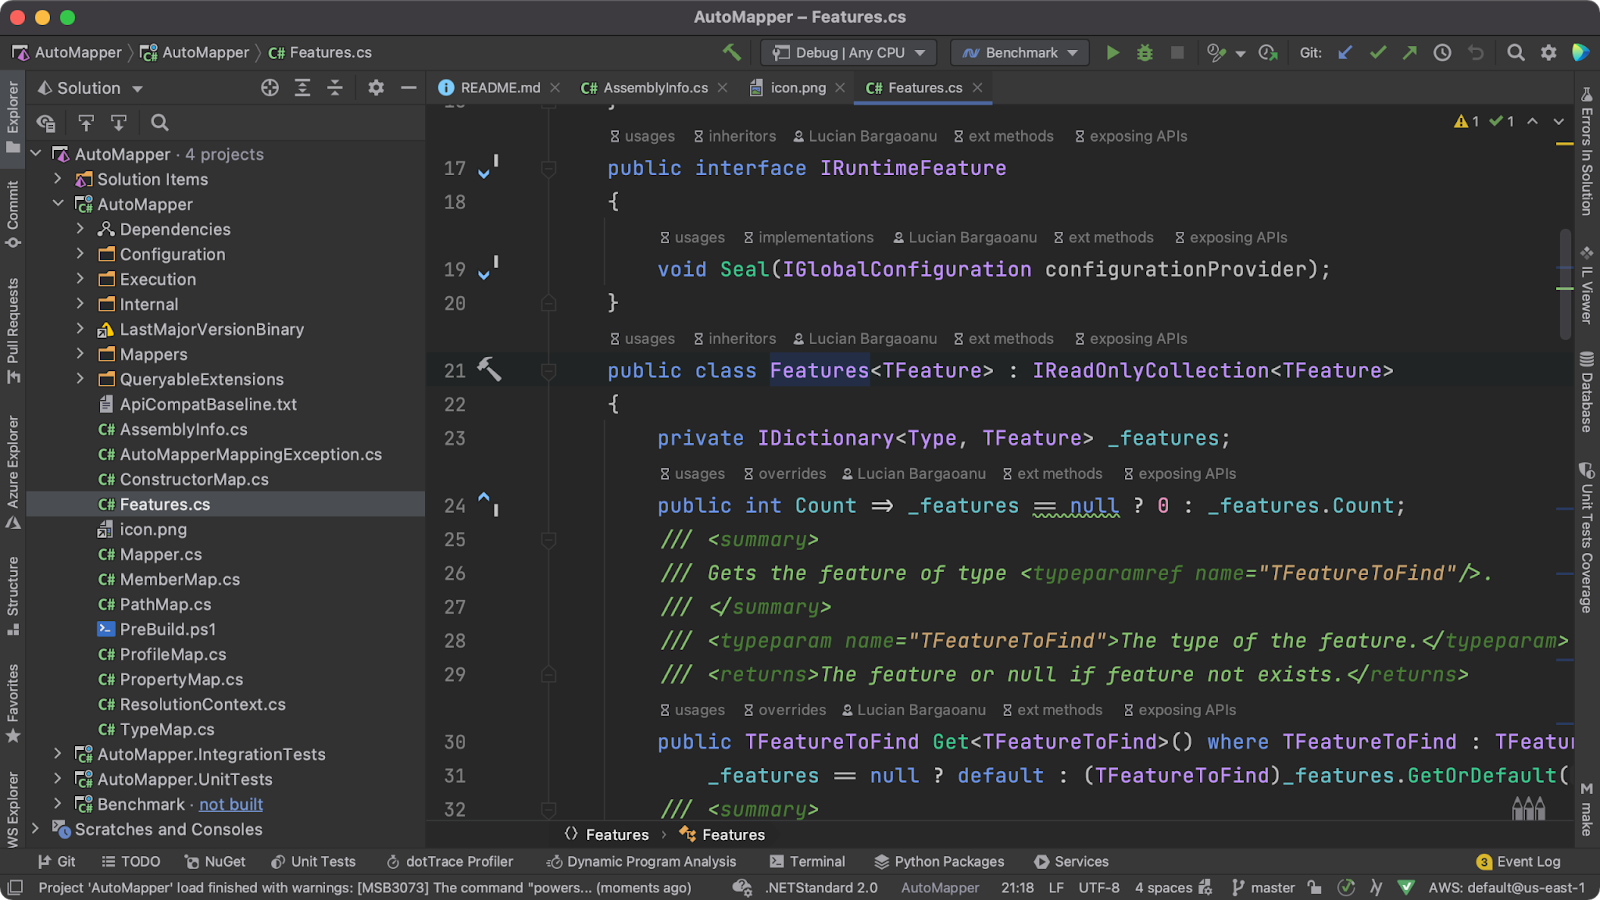Click master branch in status bar

click(1263, 887)
